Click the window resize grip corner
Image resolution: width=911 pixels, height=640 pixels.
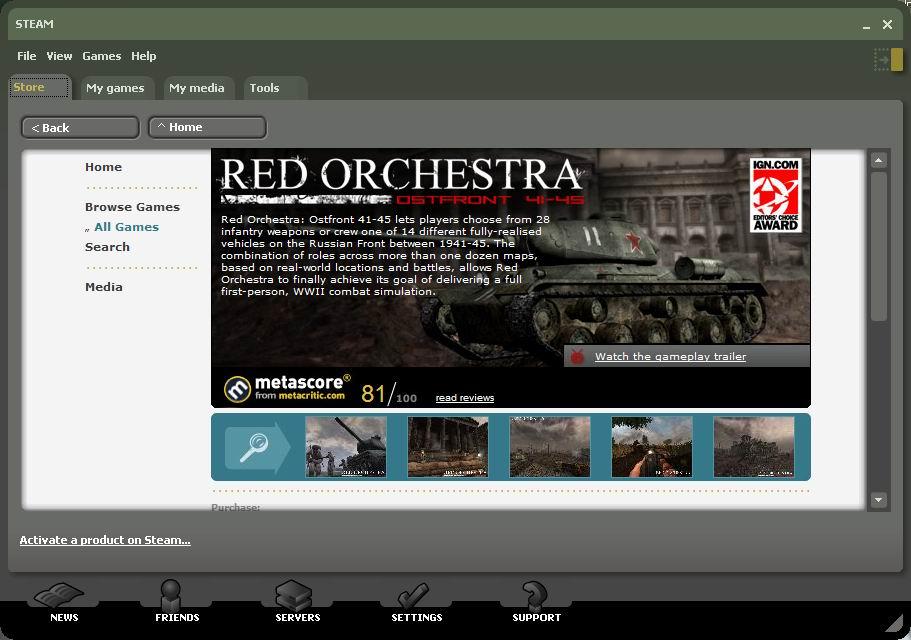(x=893, y=623)
